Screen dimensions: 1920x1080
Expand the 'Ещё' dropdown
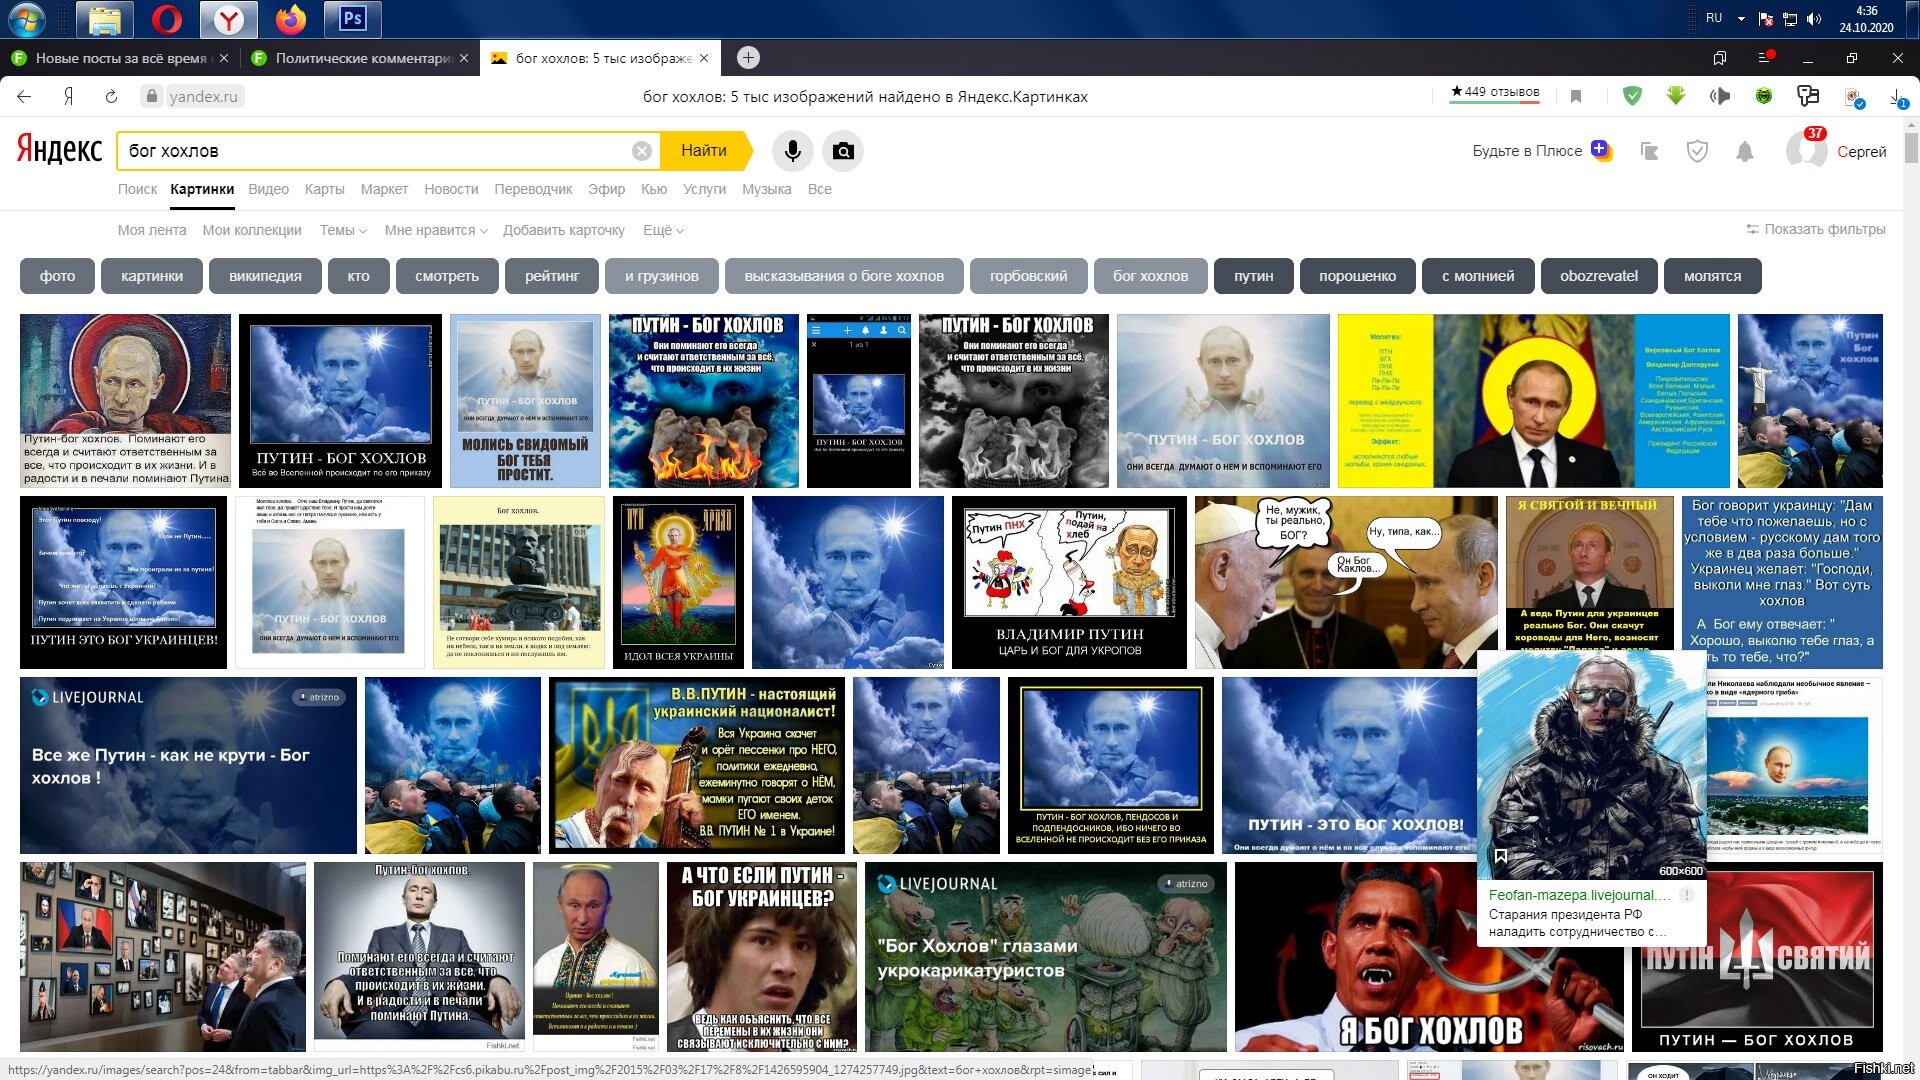click(663, 230)
